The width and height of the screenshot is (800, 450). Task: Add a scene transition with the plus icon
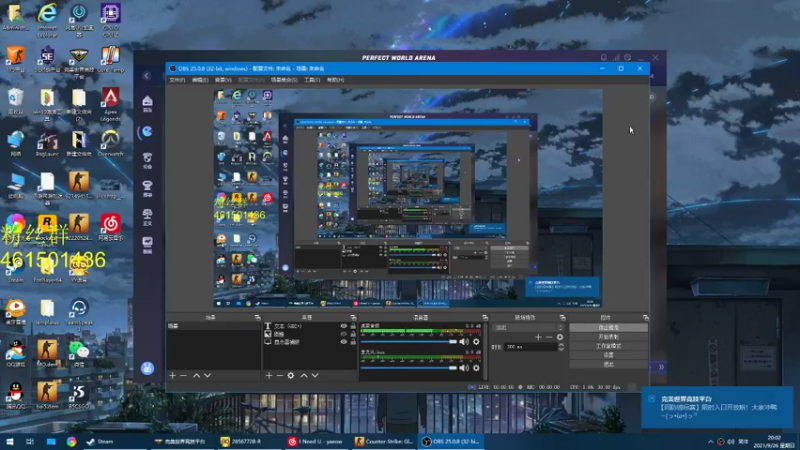click(538, 337)
